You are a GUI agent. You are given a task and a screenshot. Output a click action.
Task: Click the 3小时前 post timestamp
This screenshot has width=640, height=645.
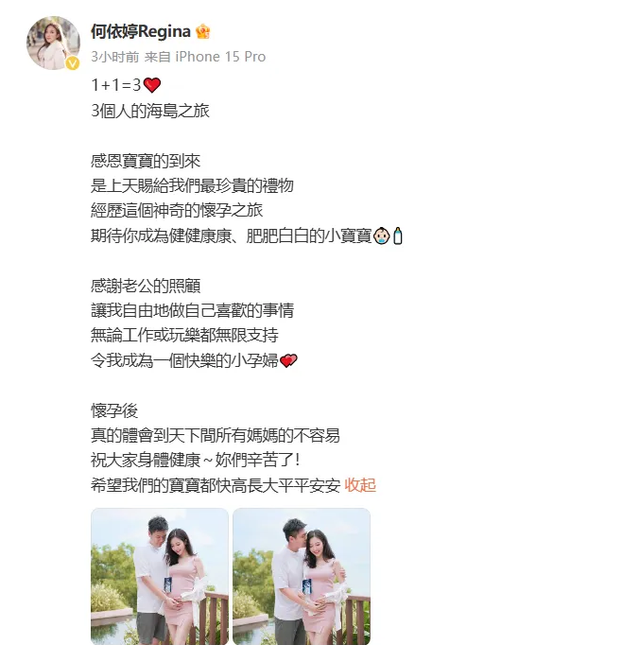coord(115,57)
